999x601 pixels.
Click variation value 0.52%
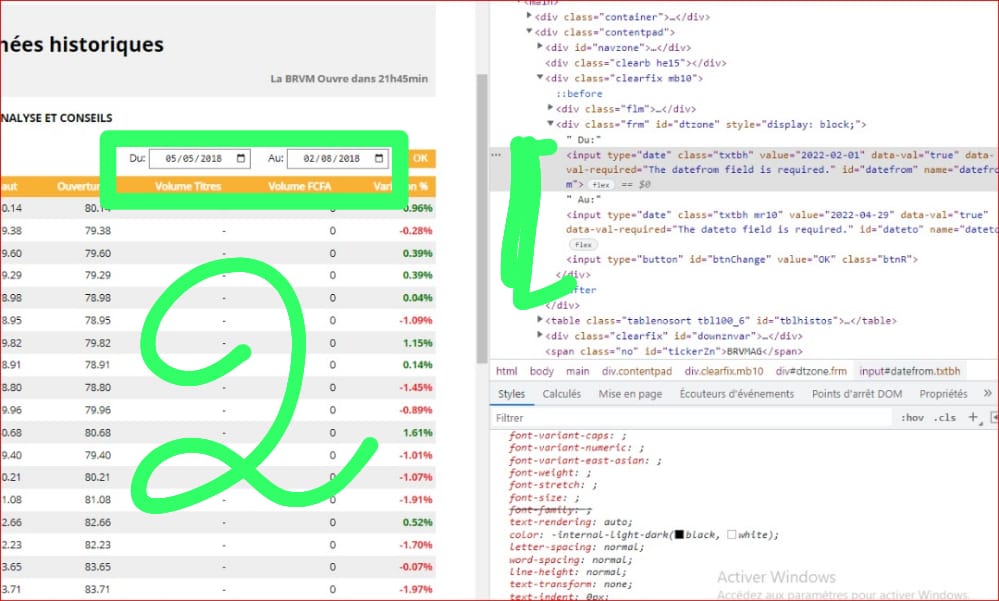(417, 522)
